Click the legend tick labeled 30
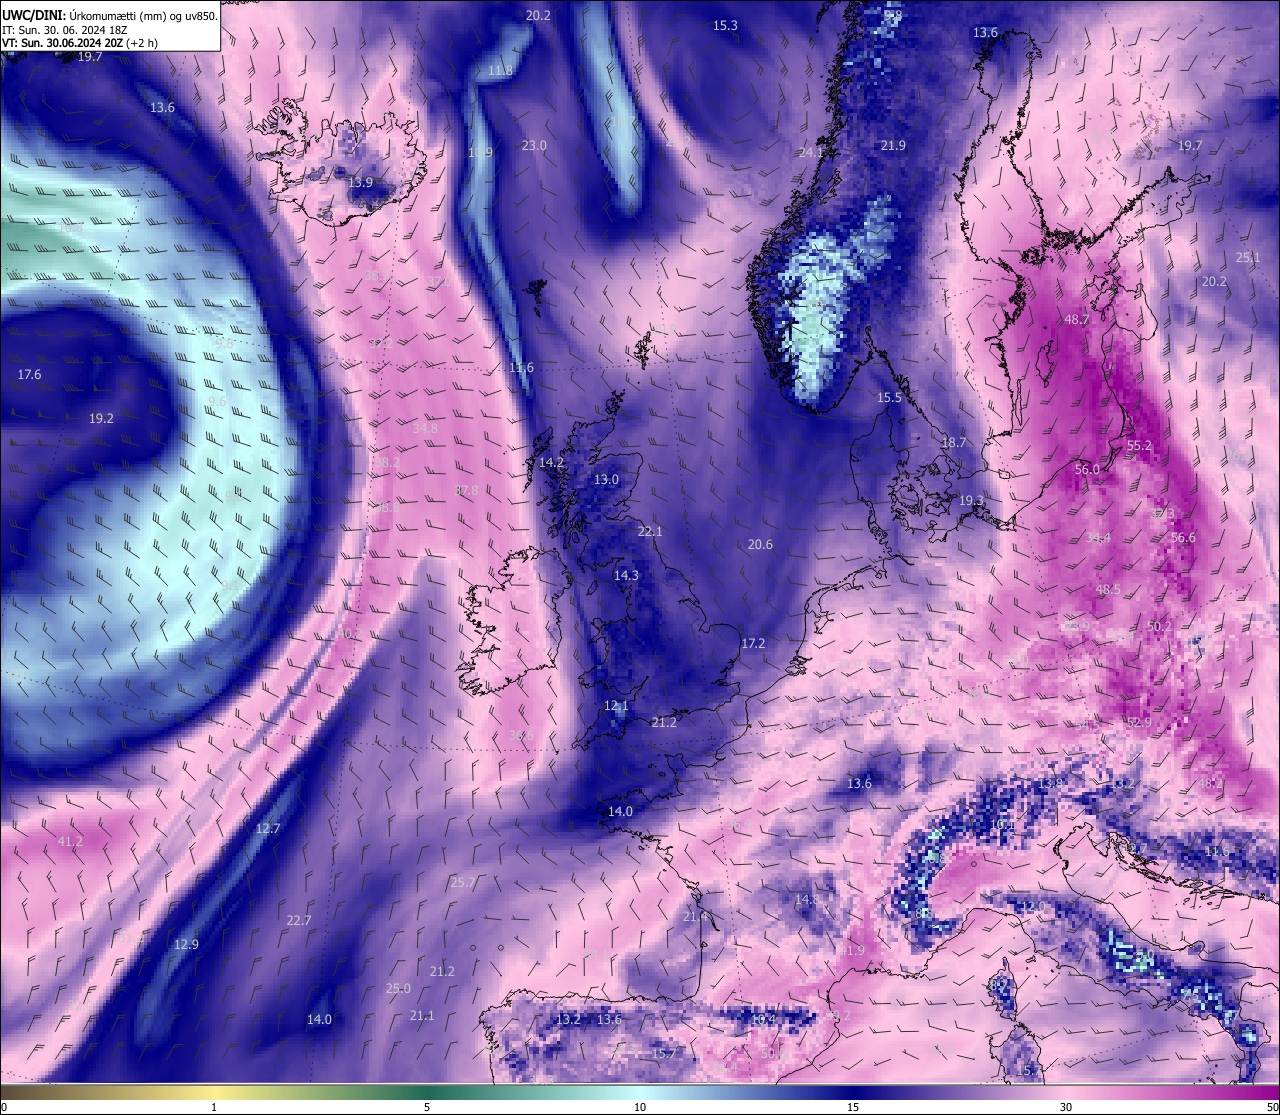 [1066, 1107]
